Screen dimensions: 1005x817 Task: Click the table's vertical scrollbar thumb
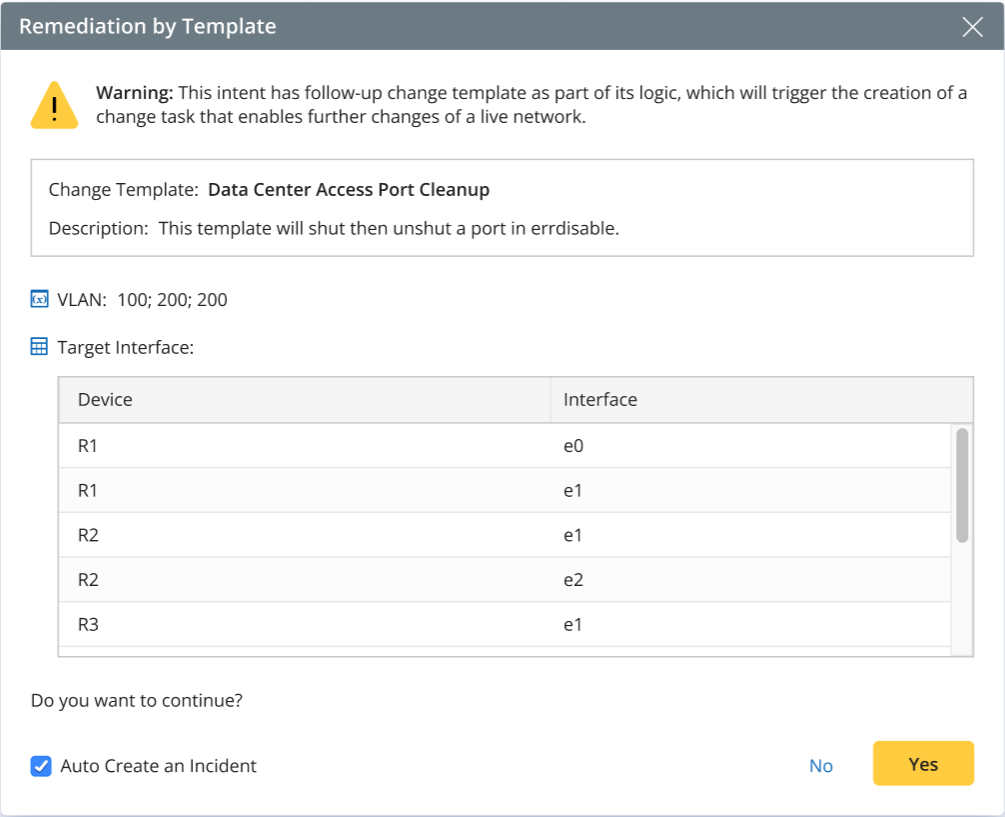961,485
